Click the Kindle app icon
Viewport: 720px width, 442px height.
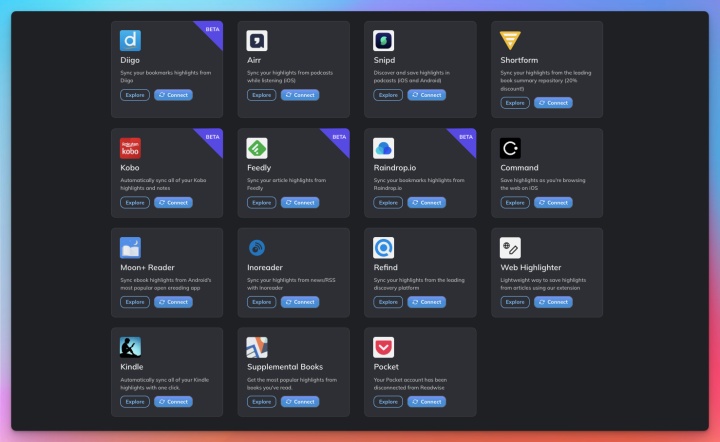(x=130, y=347)
